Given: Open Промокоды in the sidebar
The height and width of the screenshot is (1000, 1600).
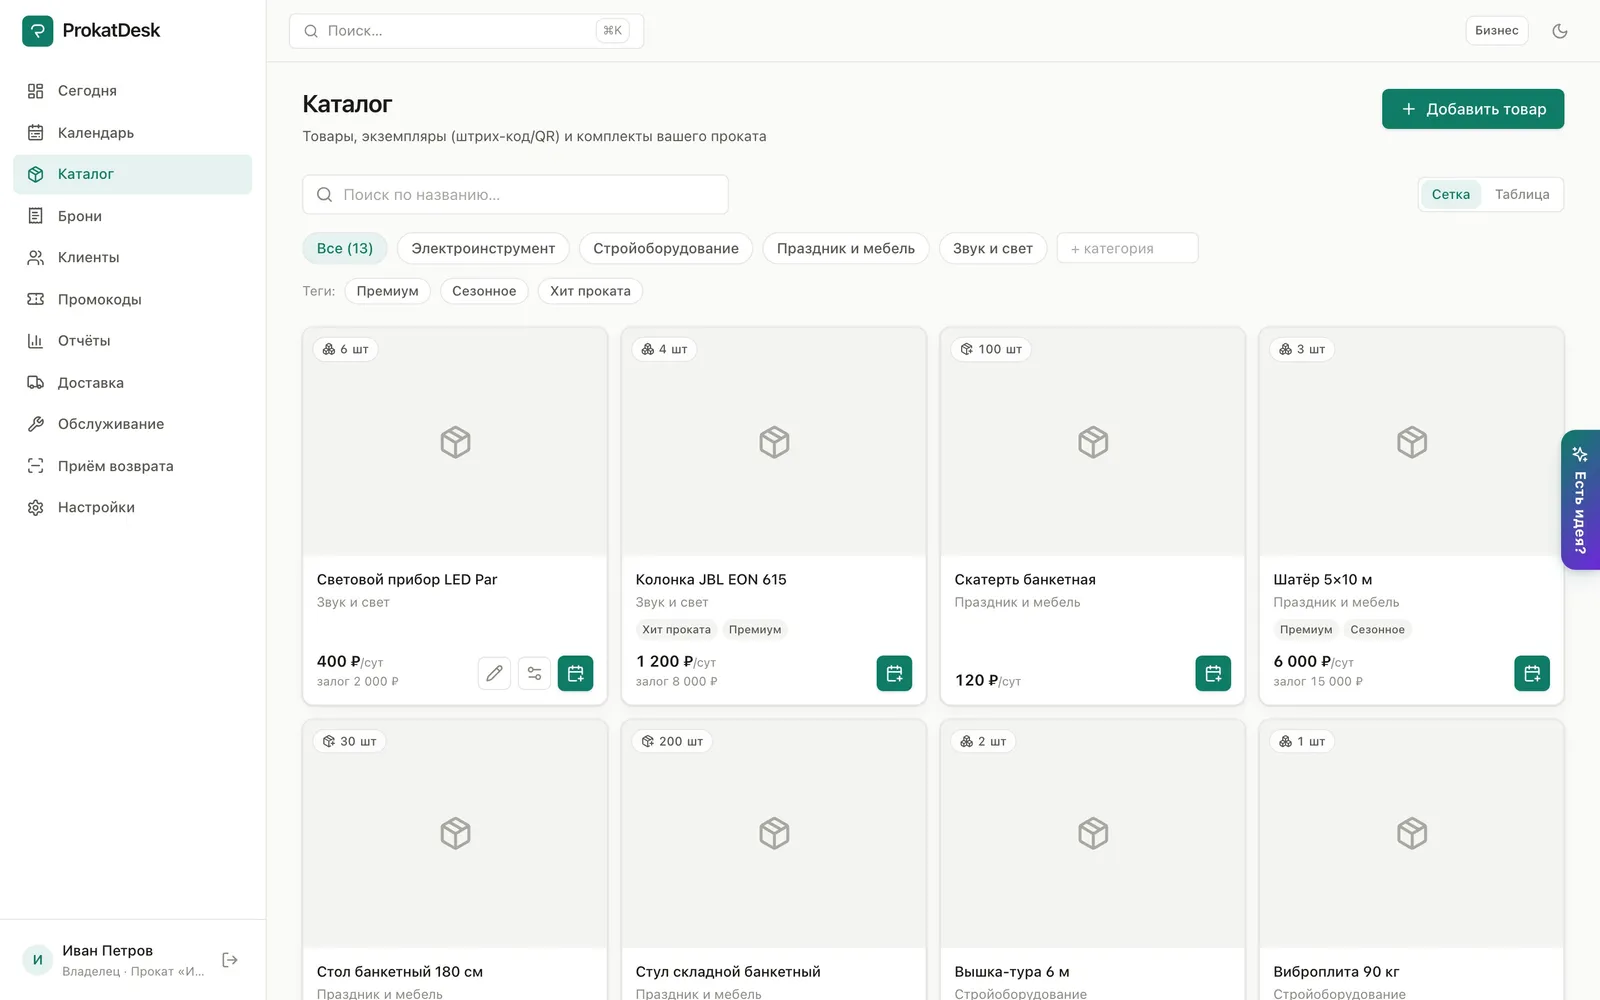Looking at the screenshot, I should click(x=132, y=299).
